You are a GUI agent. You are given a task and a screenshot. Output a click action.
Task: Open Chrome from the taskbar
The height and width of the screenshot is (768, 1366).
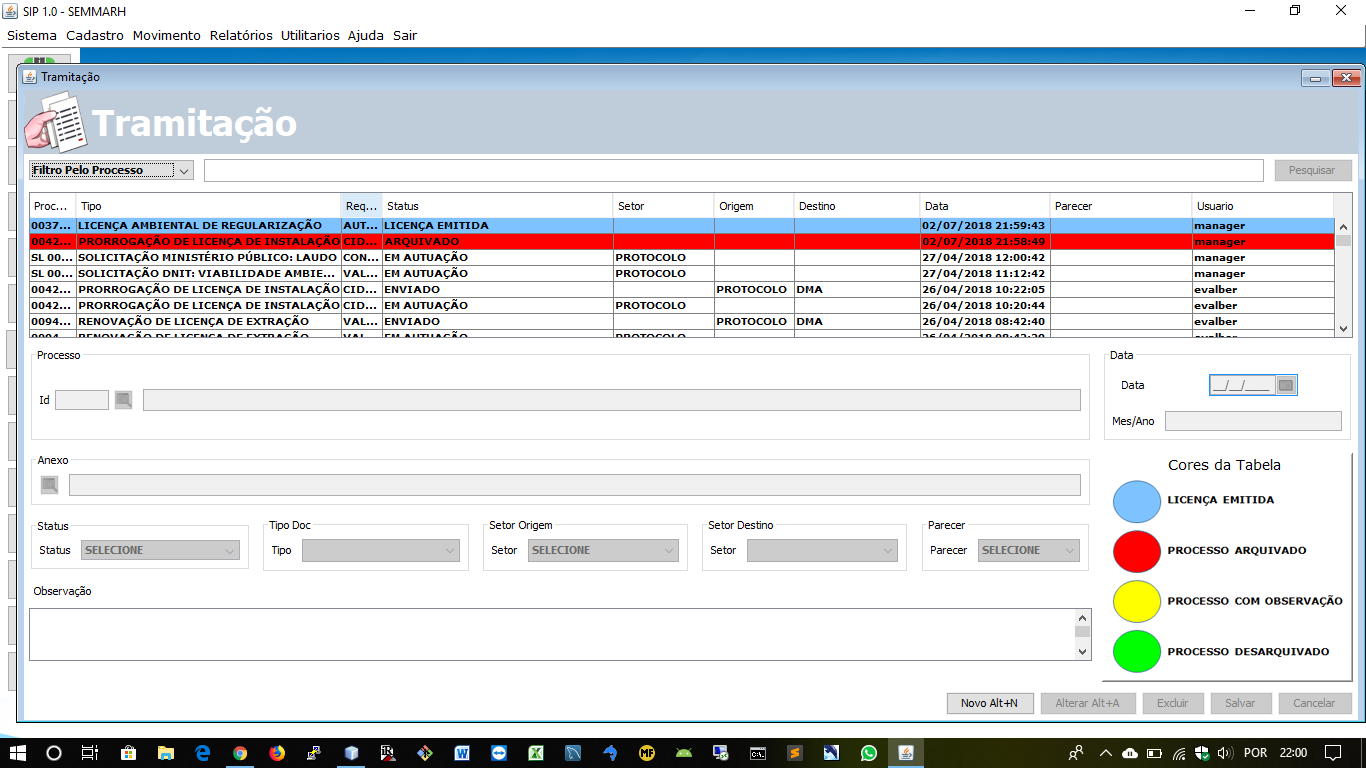click(x=240, y=753)
